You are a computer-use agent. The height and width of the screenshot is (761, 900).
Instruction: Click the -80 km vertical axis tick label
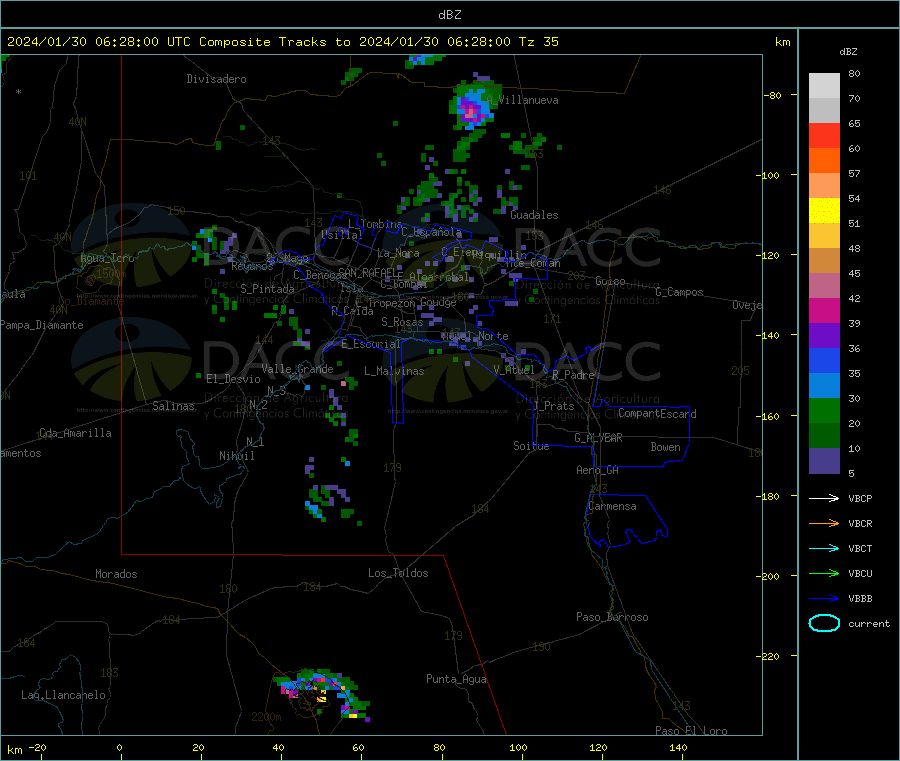(772, 95)
